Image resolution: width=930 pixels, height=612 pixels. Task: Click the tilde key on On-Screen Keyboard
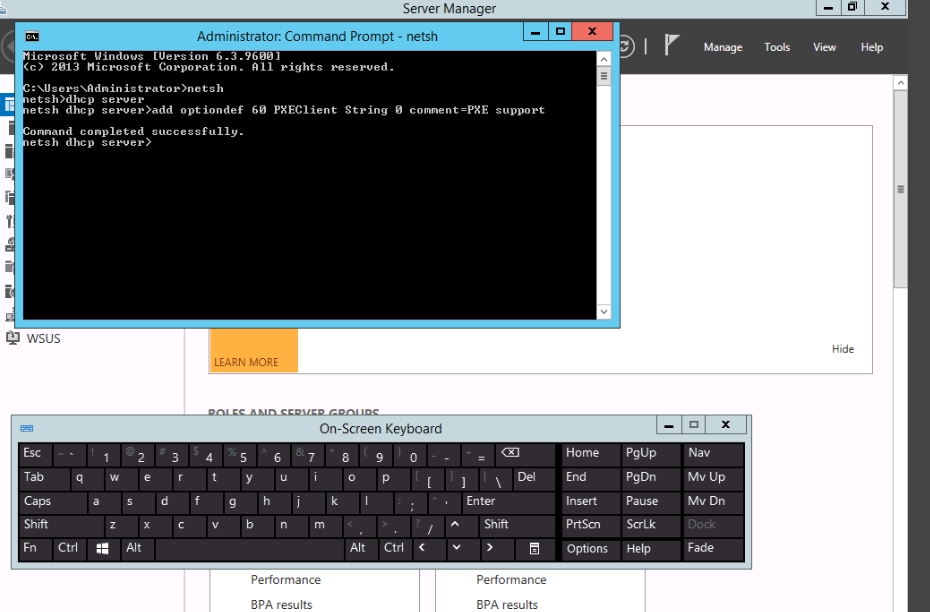[x=69, y=454]
